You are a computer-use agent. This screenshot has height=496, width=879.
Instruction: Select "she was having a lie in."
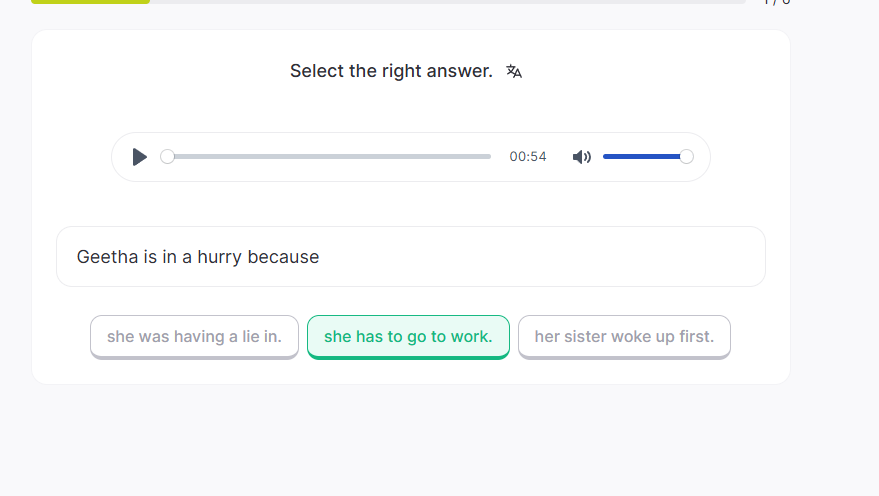(x=194, y=337)
